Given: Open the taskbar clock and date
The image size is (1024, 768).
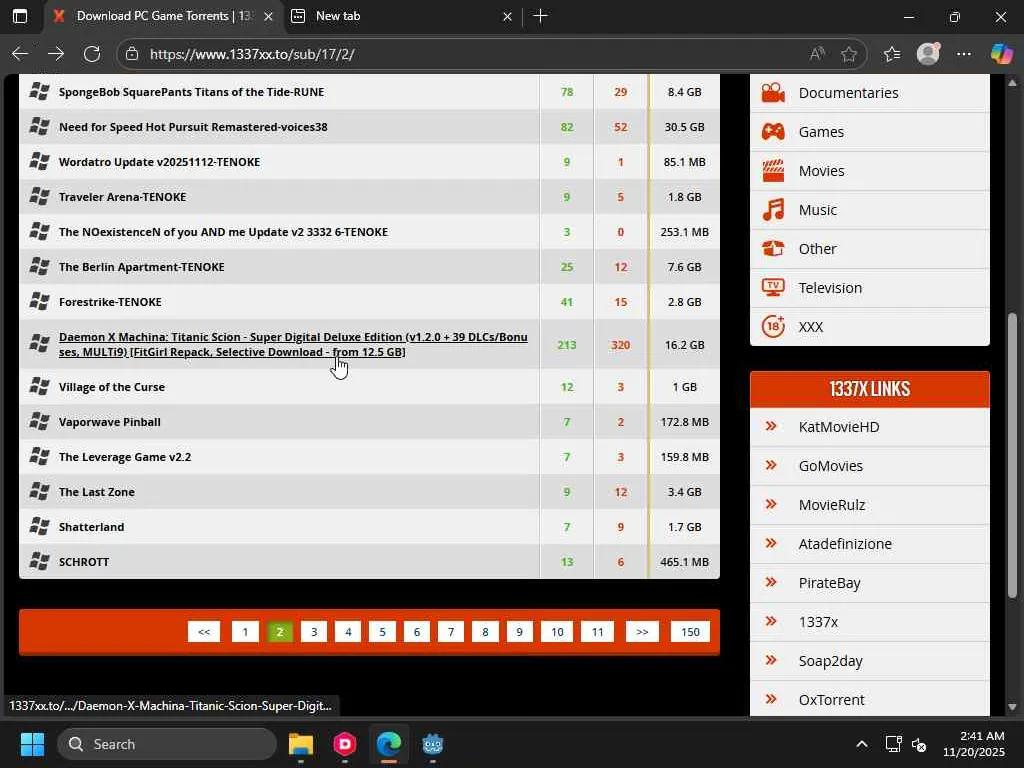Looking at the screenshot, I should point(974,744).
